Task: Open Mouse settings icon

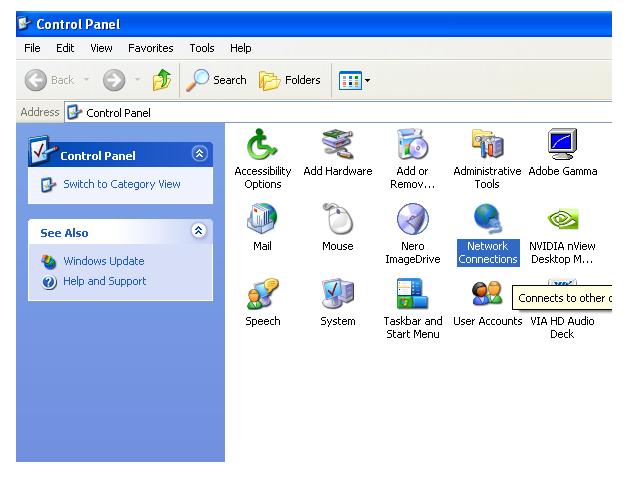Action: coord(338,221)
